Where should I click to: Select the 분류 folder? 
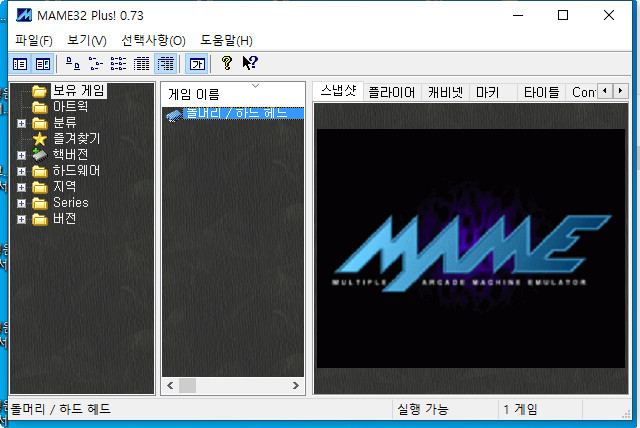tap(64, 122)
